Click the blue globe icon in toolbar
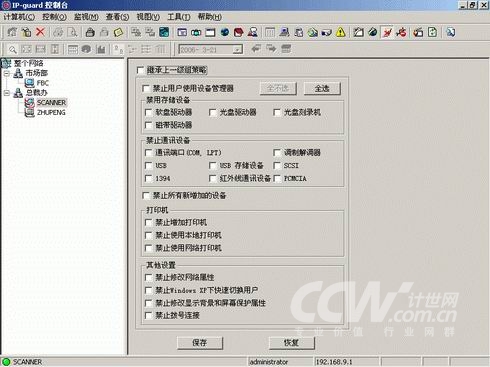The image size is (490, 367). tap(225, 32)
